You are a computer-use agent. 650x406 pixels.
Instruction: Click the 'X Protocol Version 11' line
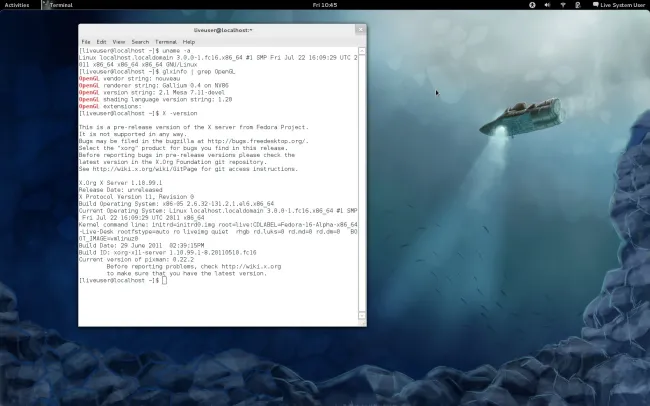[136, 197]
